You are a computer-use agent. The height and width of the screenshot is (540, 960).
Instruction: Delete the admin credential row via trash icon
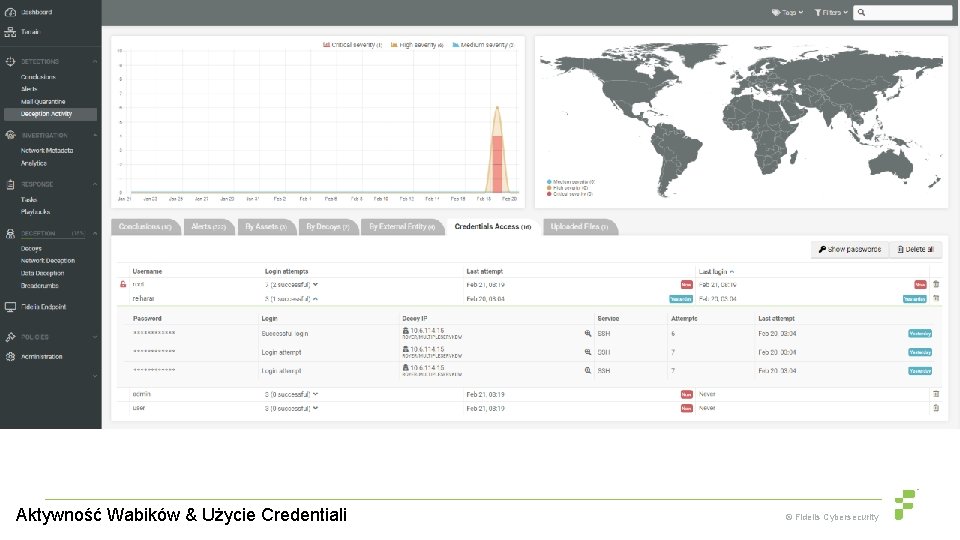click(936, 394)
